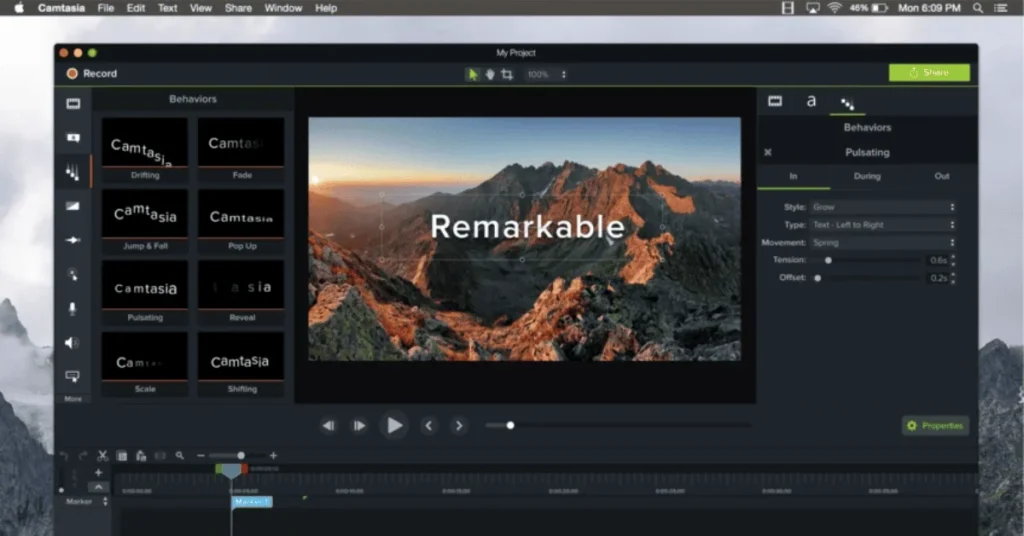The image size is (1024, 536).
Task: Click the Cut scissors icon
Action: tap(103, 456)
